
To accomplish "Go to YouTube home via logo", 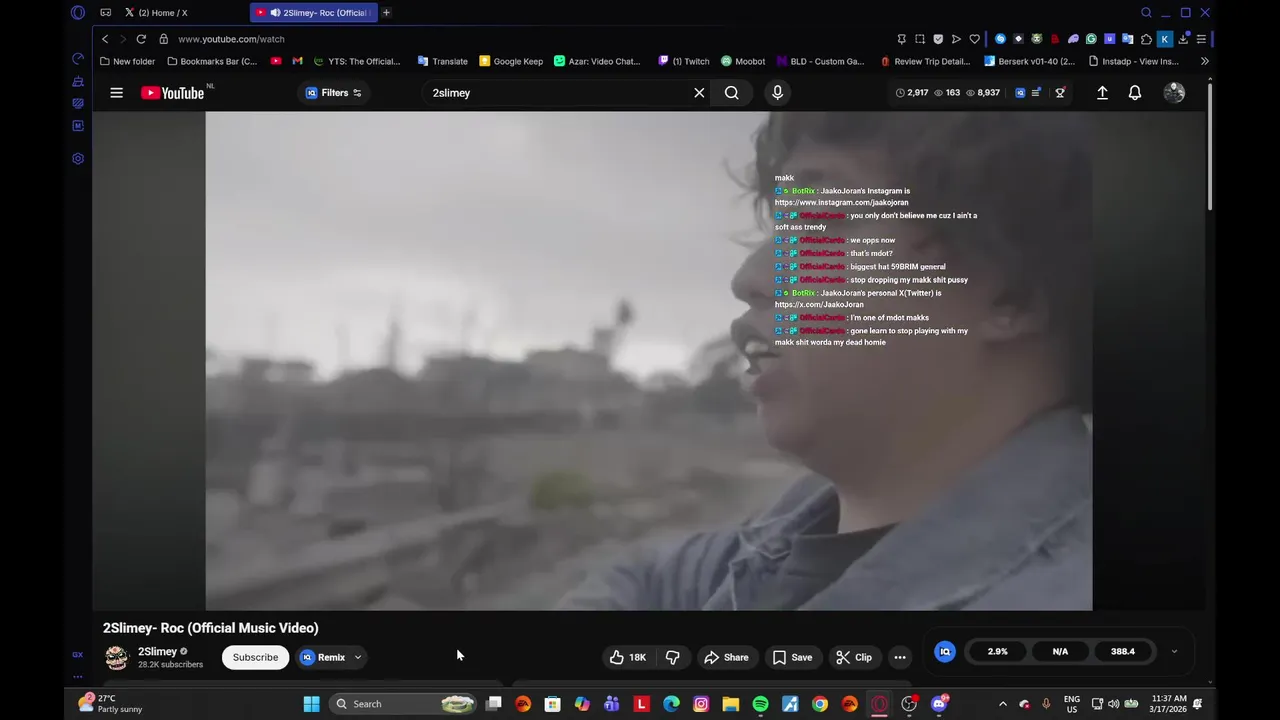I will click(172, 93).
